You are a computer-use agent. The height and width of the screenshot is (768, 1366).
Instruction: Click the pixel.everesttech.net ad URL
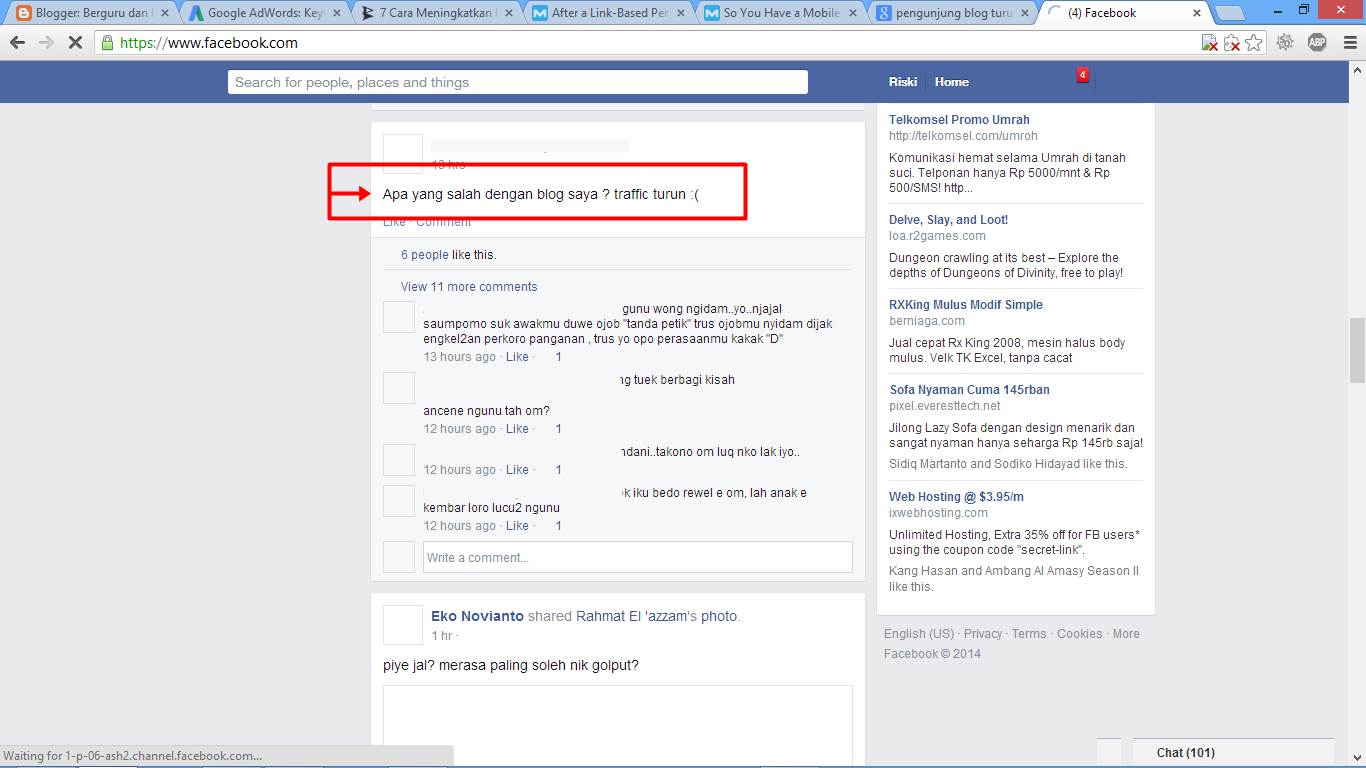point(945,406)
